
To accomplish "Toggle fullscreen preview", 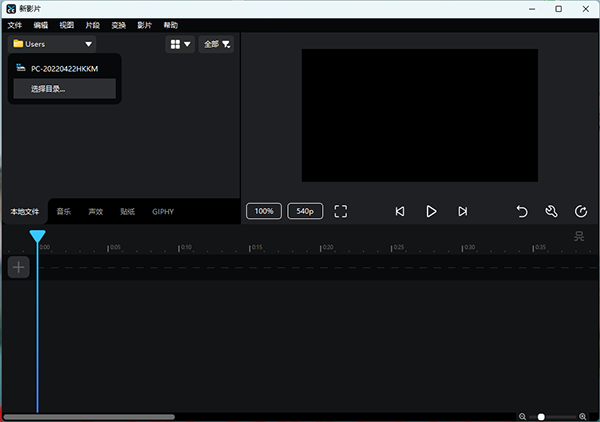I will pos(341,211).
